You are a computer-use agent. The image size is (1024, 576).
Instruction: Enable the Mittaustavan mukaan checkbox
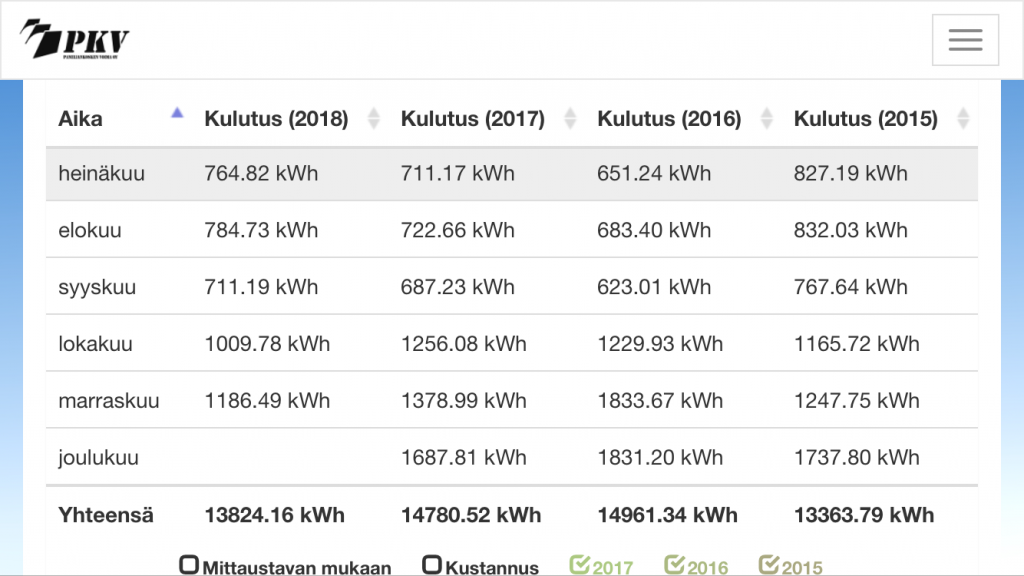click(x=189, y=566)
